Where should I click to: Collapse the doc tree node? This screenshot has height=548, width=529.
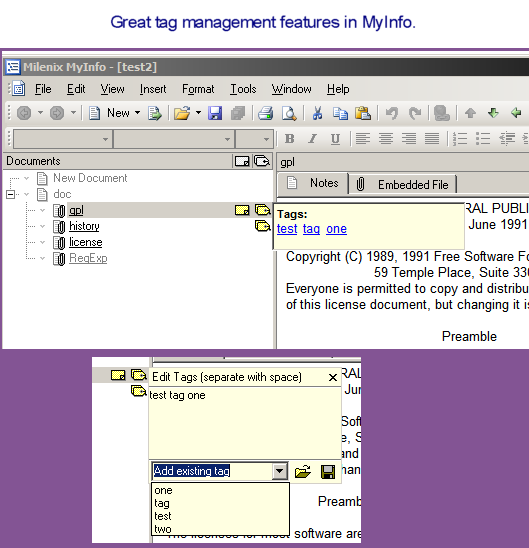[11, 194]
